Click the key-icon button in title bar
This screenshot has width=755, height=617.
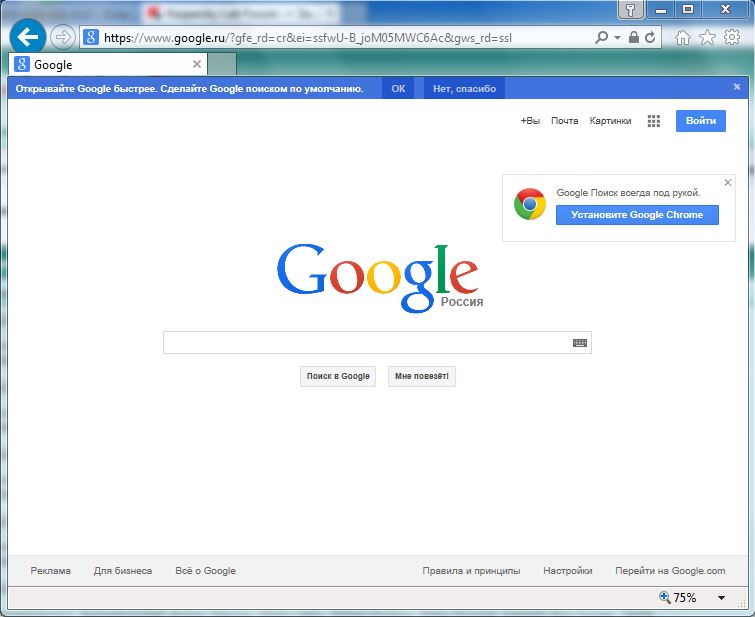[x=631, y=9]
